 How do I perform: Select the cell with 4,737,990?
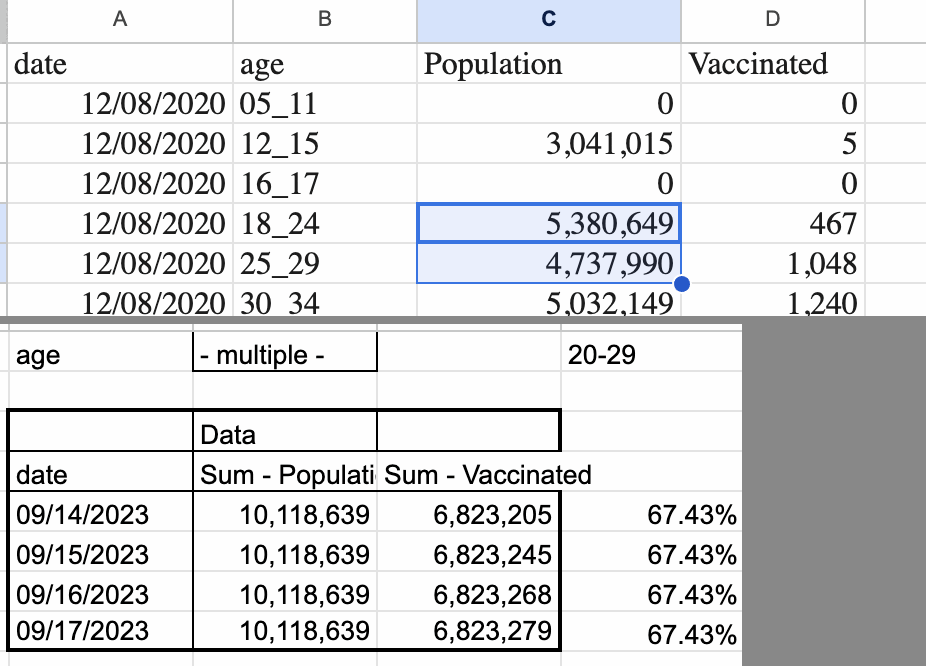click(x=548, y=264)
